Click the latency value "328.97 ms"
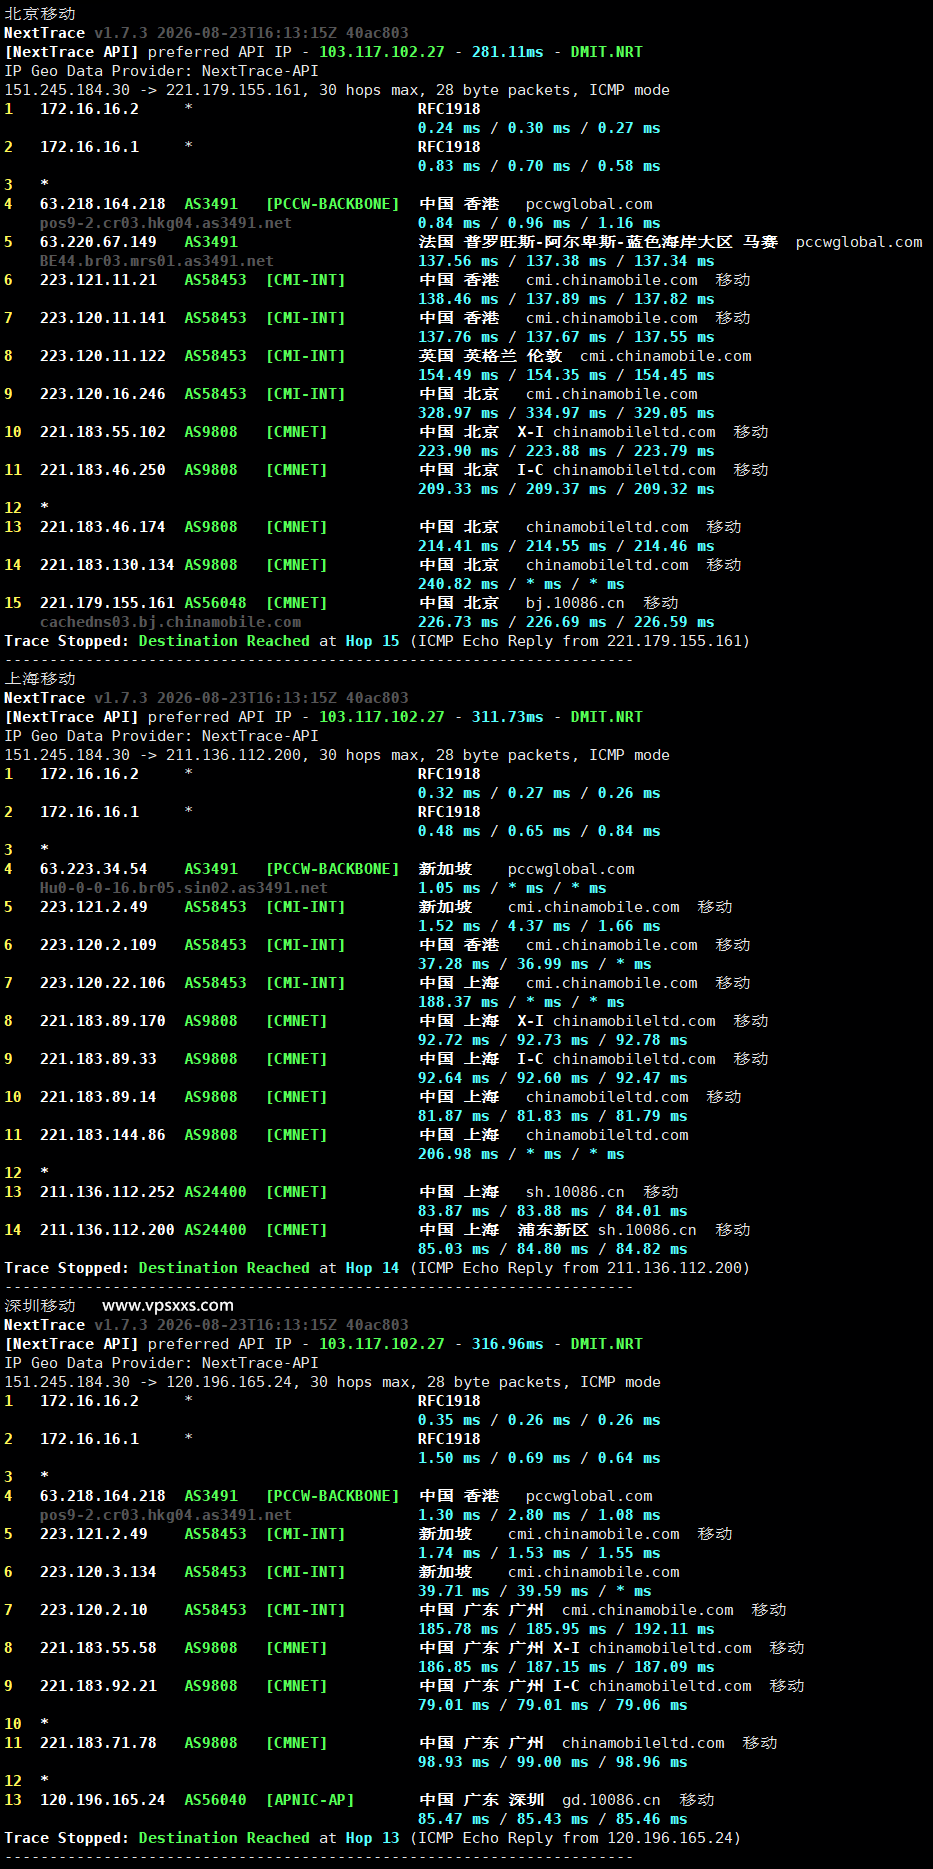This screenshot has width=933, height=1869. point(458,413)
